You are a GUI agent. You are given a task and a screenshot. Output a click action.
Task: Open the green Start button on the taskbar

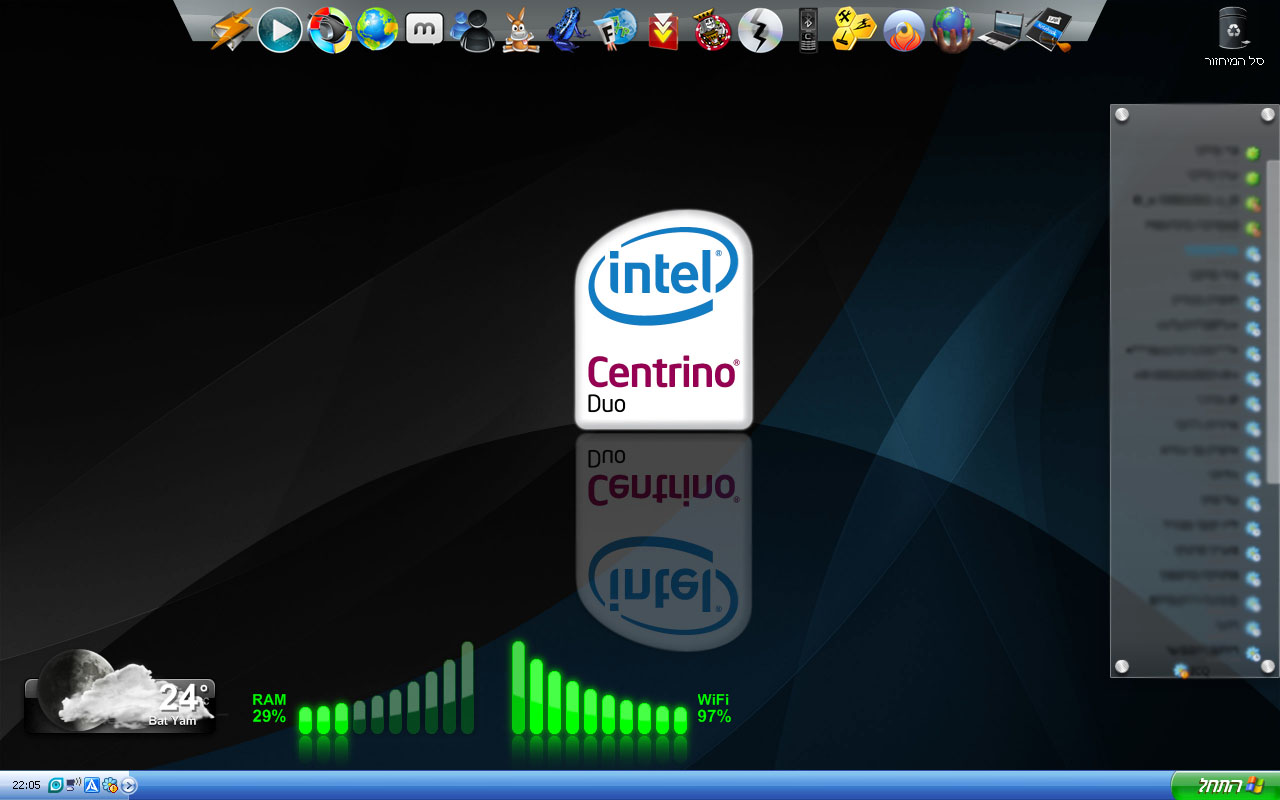(1224, 785)
